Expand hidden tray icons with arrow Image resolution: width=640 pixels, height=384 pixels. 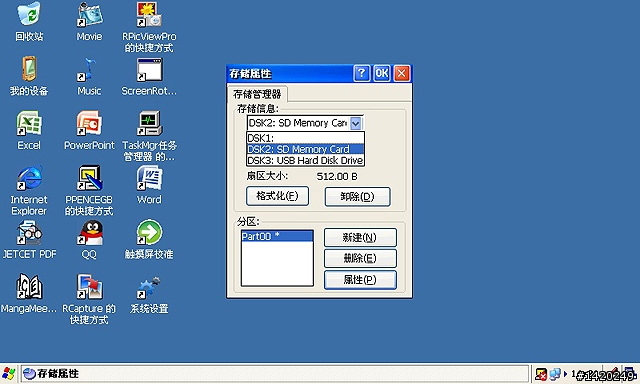pyautogui.click(x=565, y=373)
